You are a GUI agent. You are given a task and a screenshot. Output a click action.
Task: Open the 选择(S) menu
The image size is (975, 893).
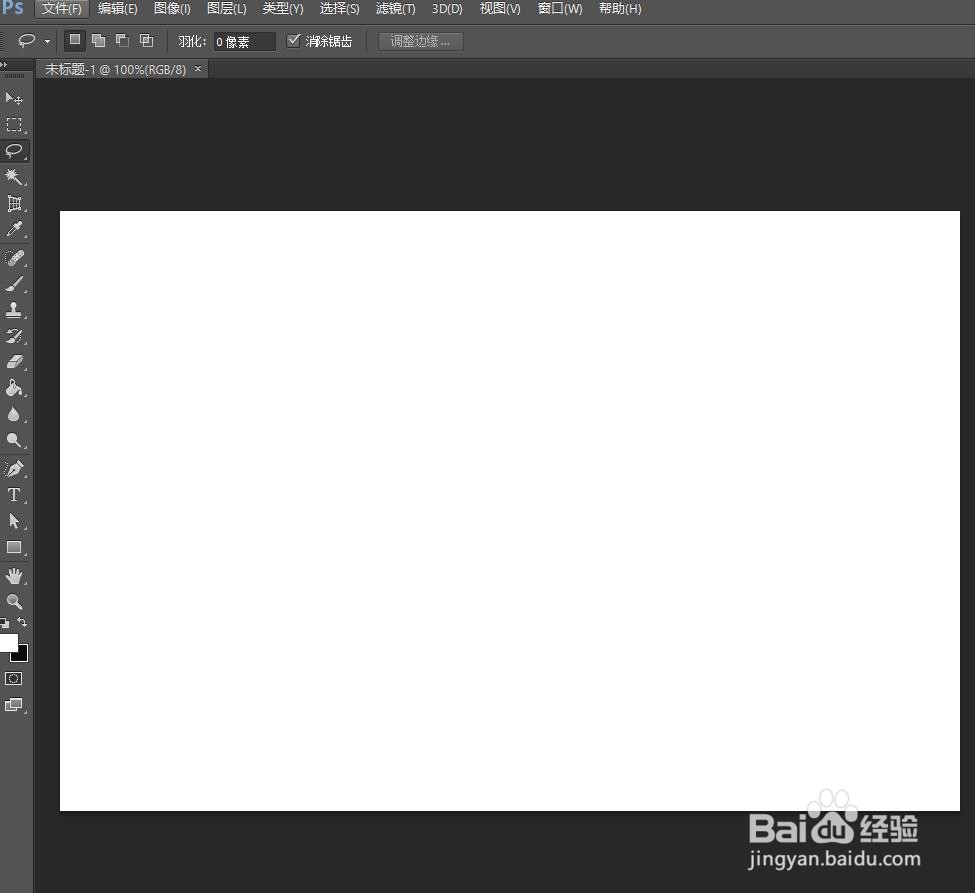(340, 9)
